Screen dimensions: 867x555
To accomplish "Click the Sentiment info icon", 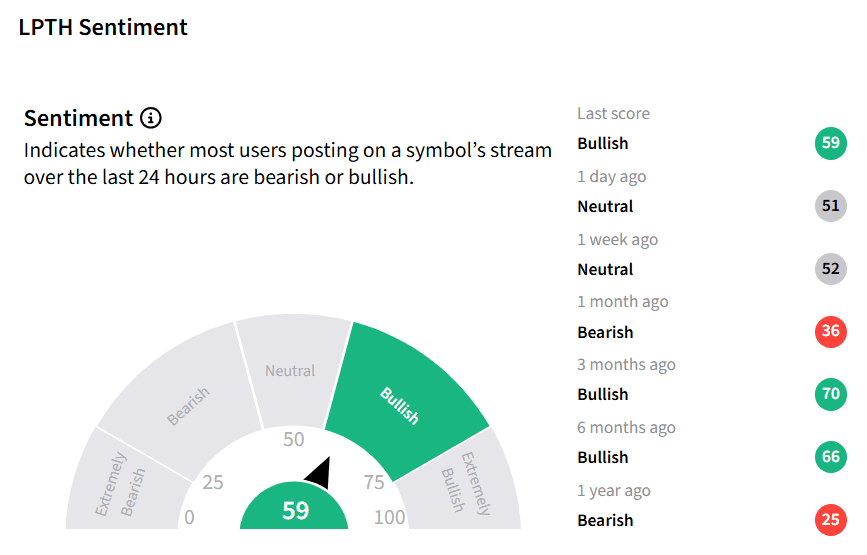I will coord(150,118).
